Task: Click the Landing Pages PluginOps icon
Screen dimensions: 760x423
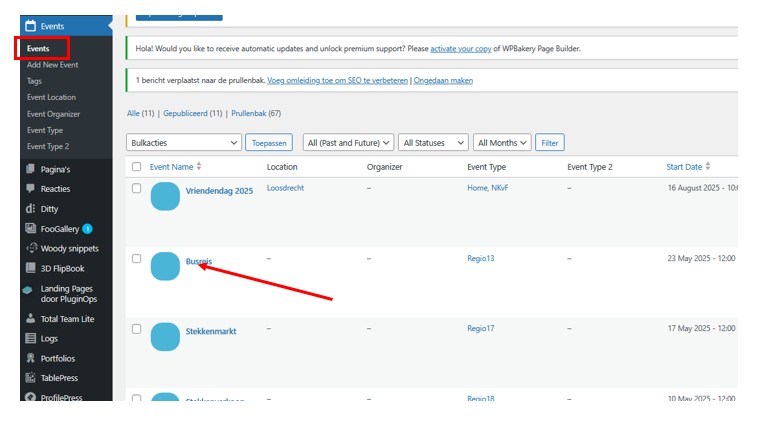Action: click(28, 290)
